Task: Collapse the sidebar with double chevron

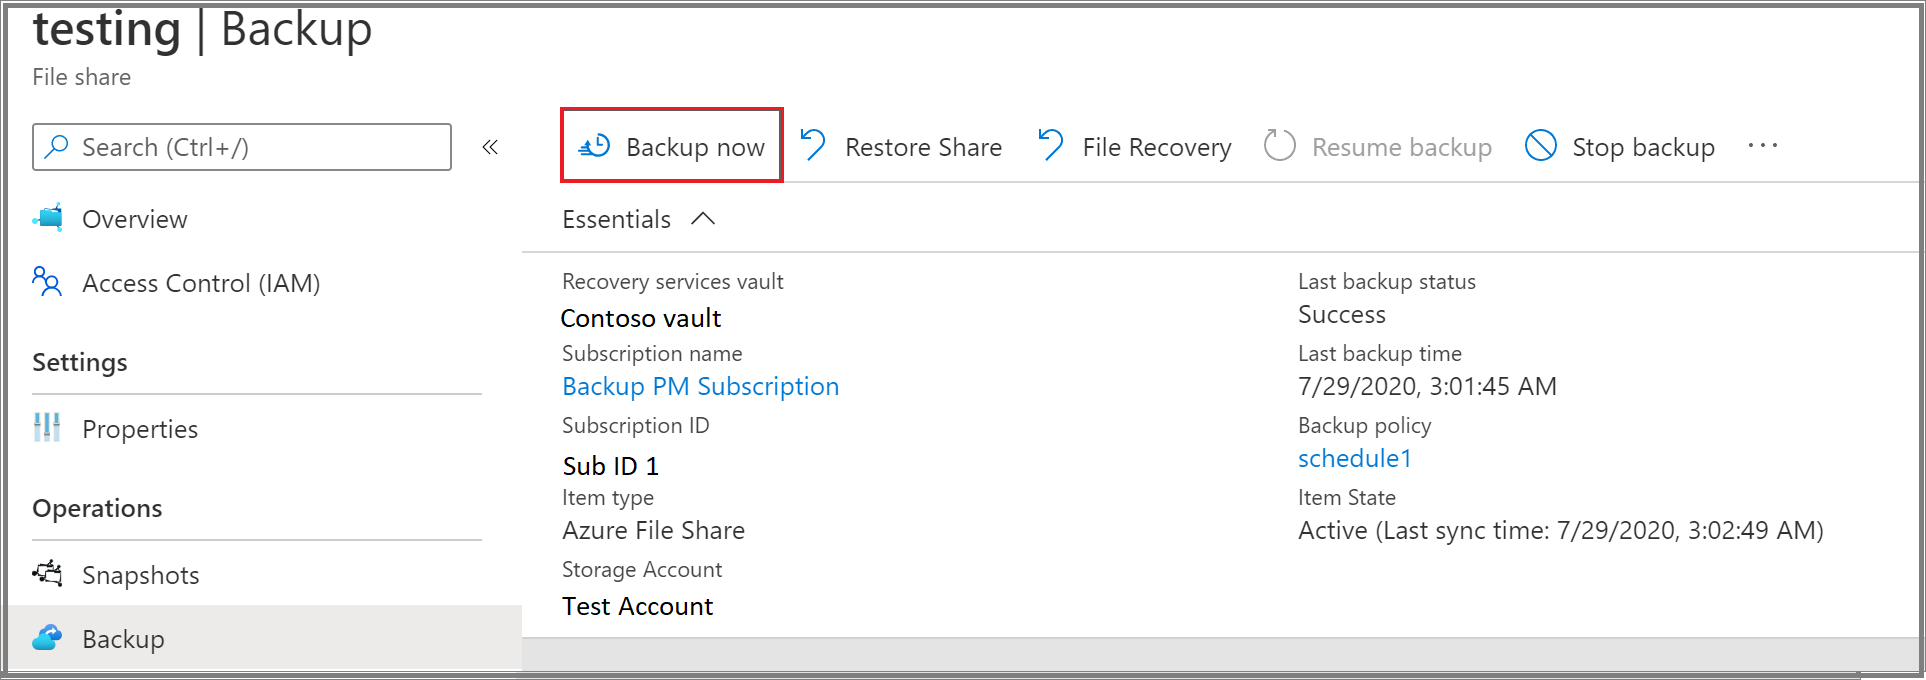Action: pyautogui.click(x=490, y=147)
